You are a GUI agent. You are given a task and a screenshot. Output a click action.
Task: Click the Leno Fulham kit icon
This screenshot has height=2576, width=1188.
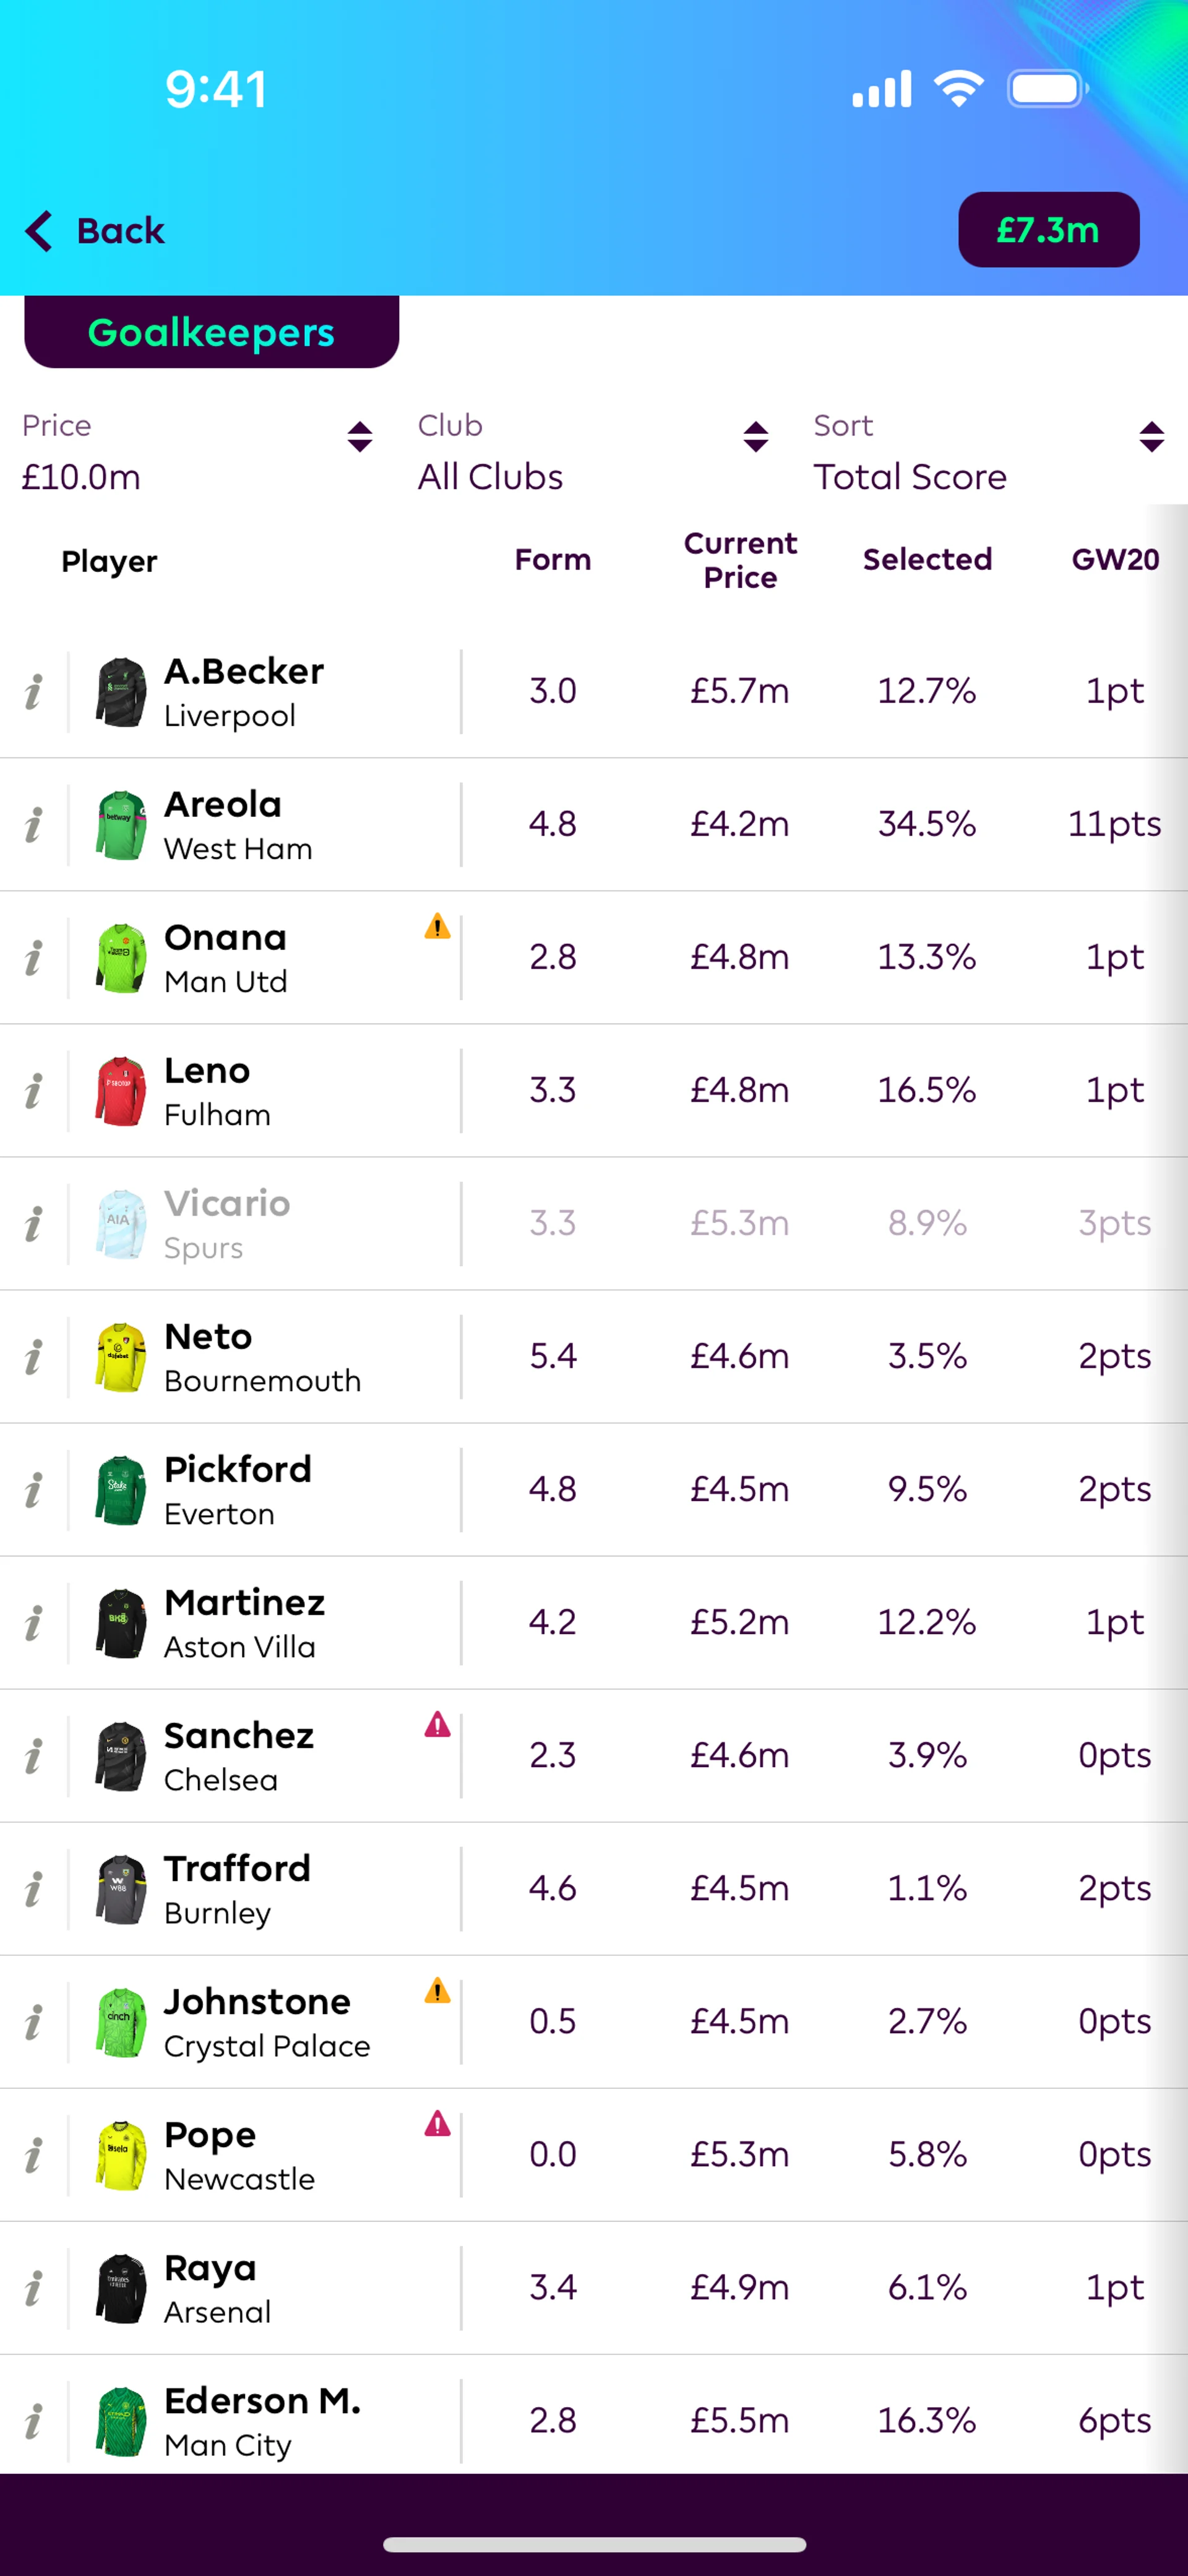pyautogui.click(x=121, y=1091)
